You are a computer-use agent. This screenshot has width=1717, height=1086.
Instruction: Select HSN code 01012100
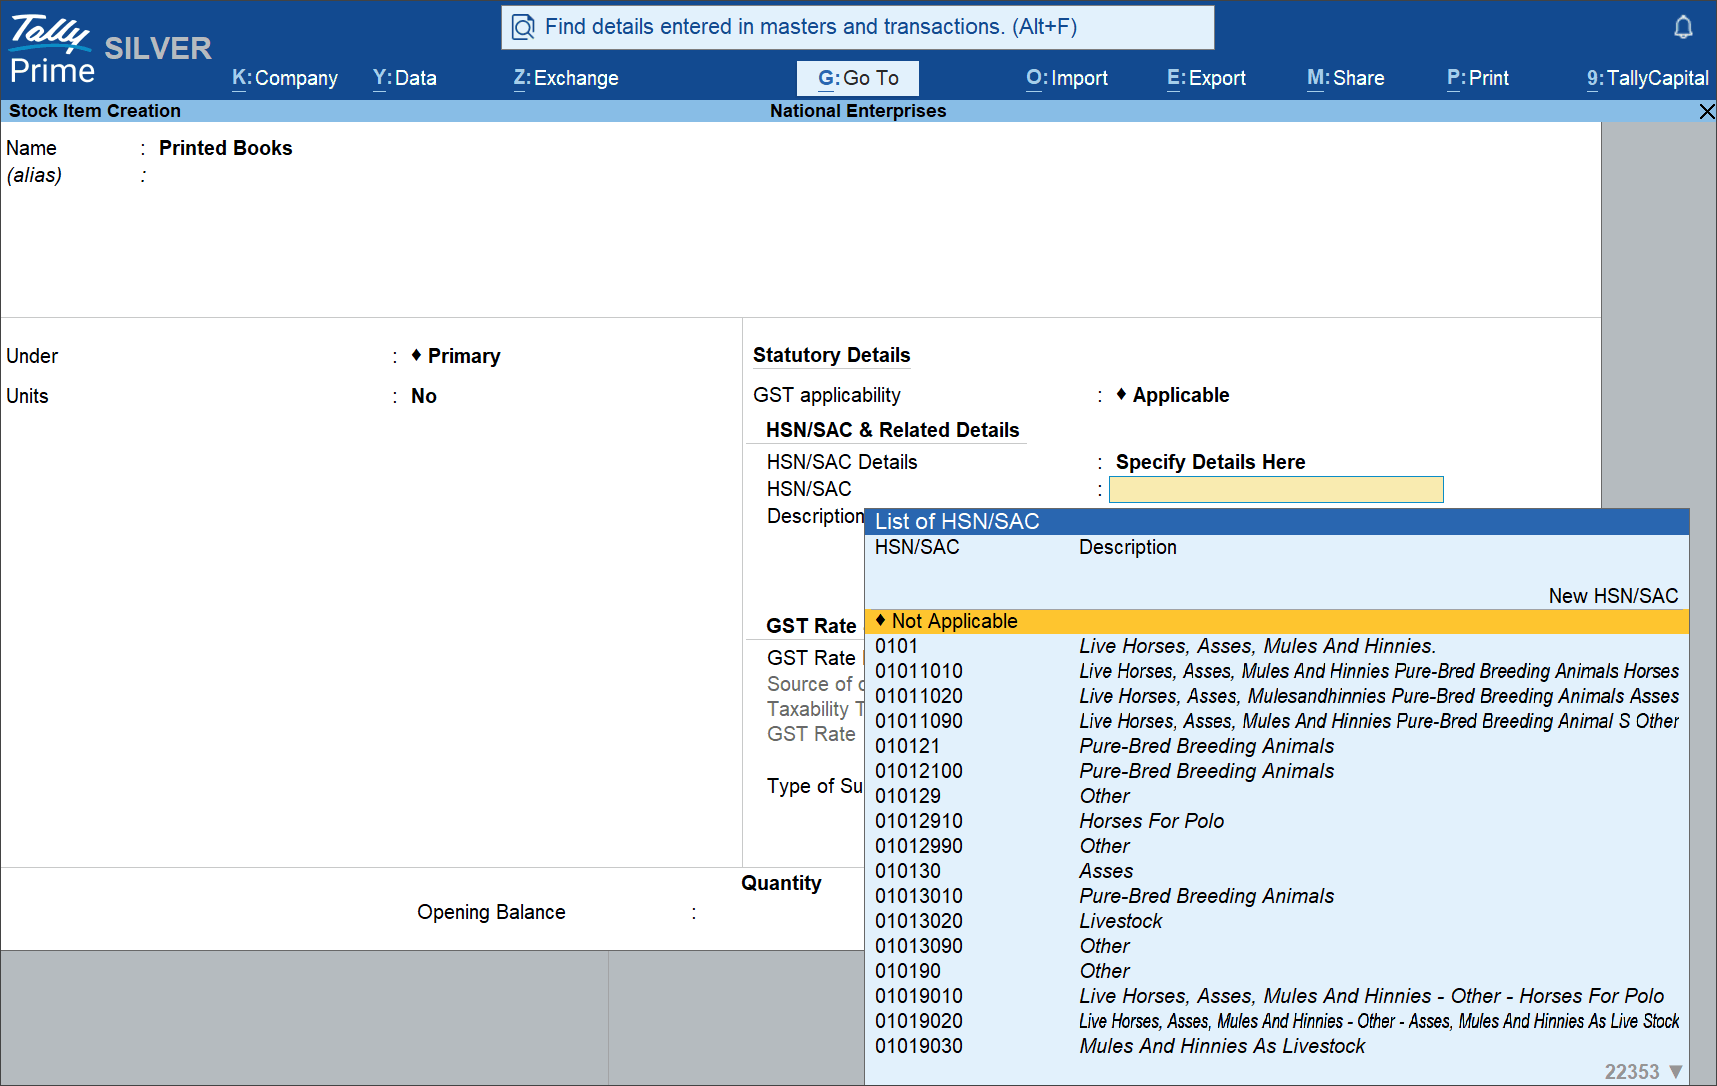tap(1277, 771)
